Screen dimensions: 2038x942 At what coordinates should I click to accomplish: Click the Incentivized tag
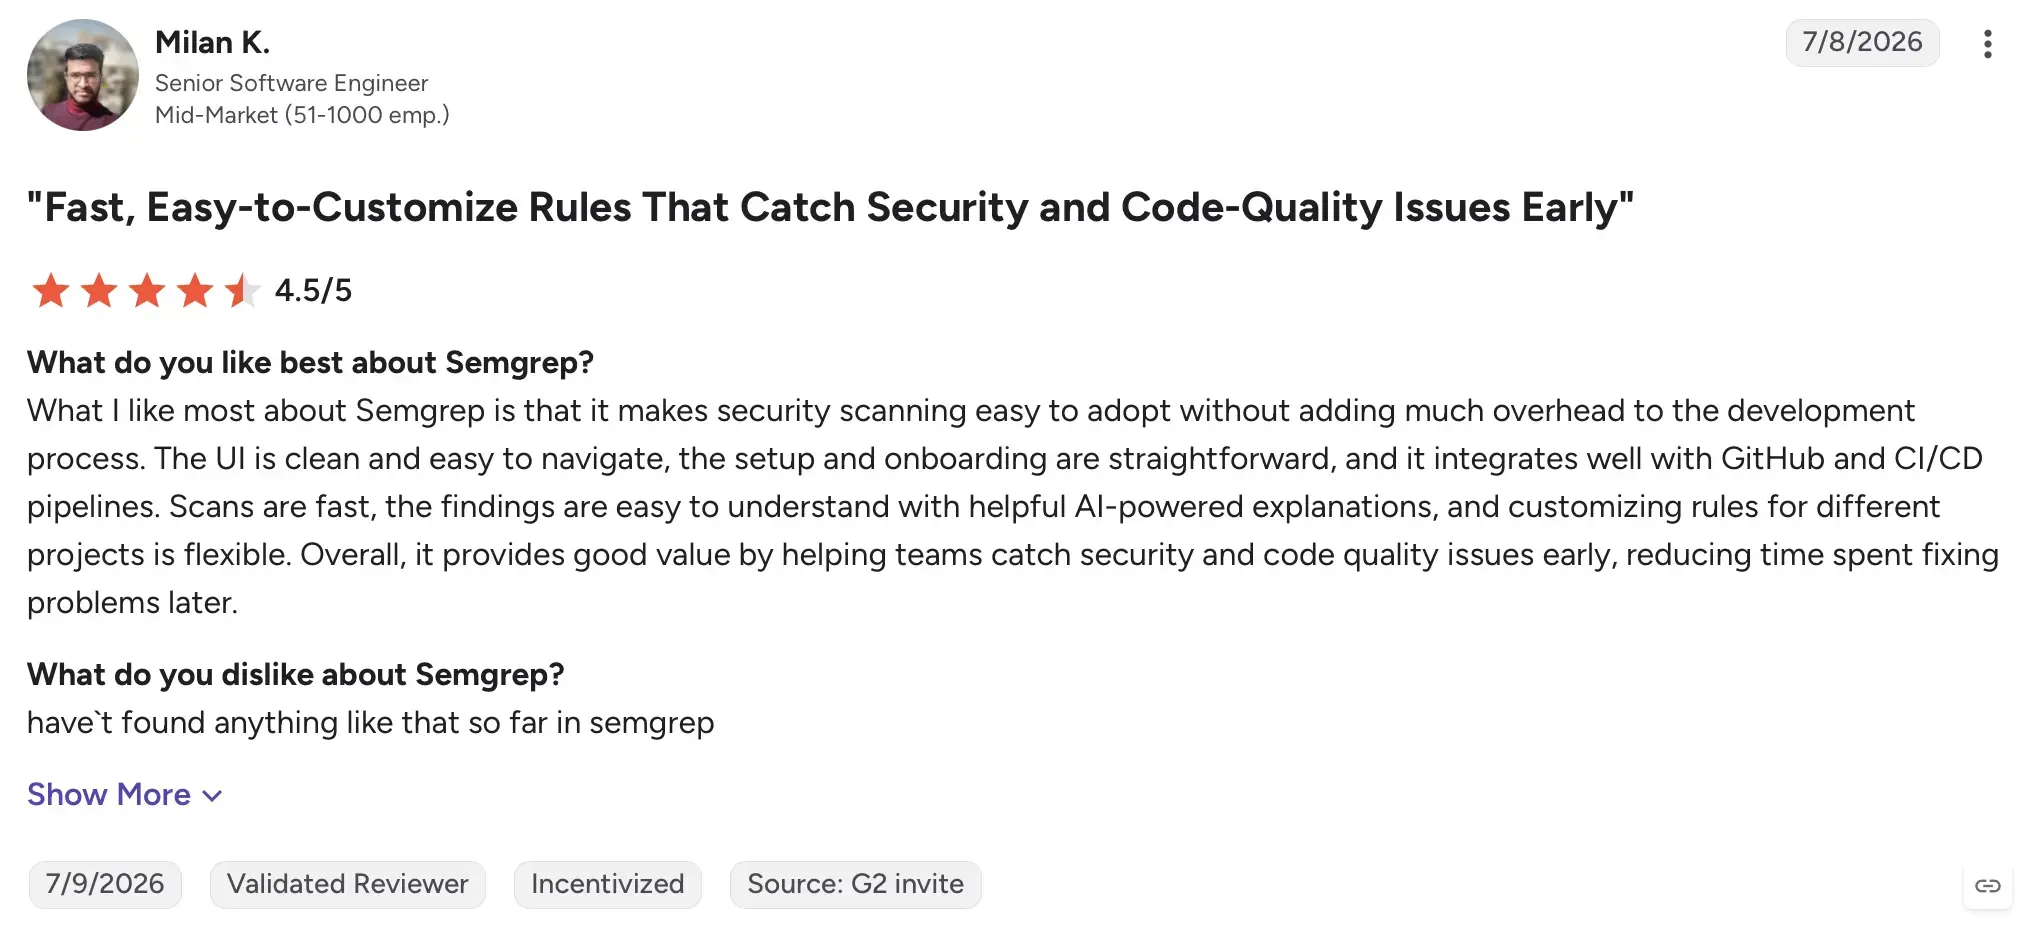tap(608, 884)
